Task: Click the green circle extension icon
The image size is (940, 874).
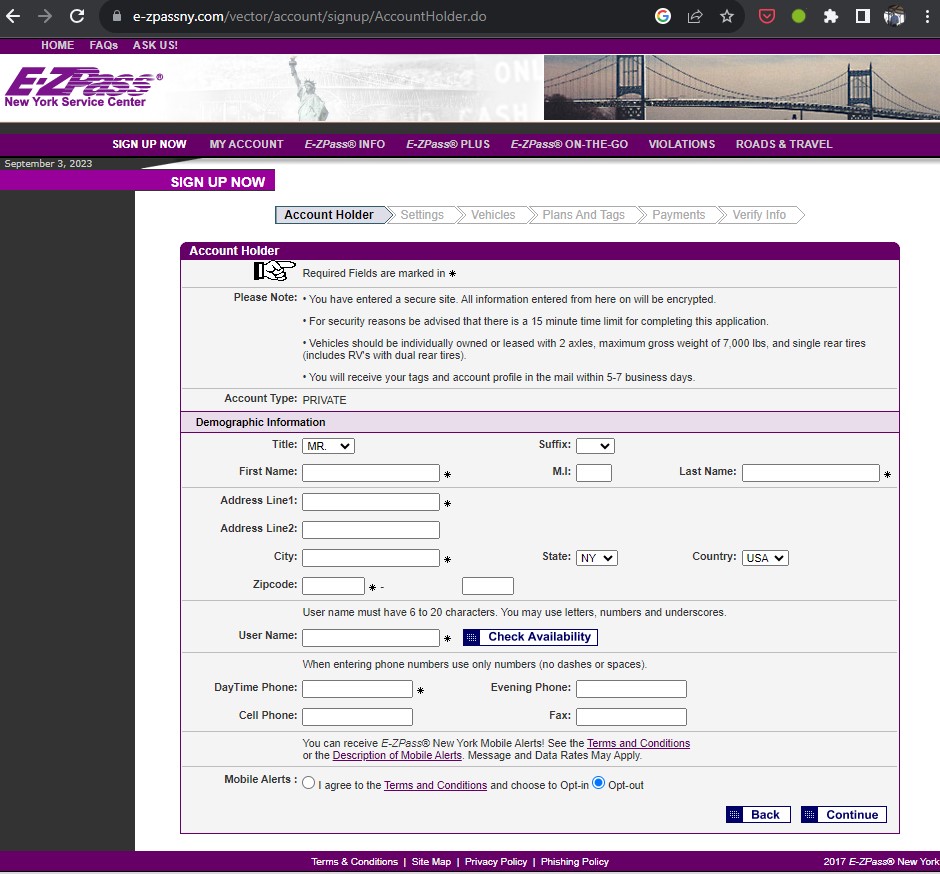Action: pos(799,16)
